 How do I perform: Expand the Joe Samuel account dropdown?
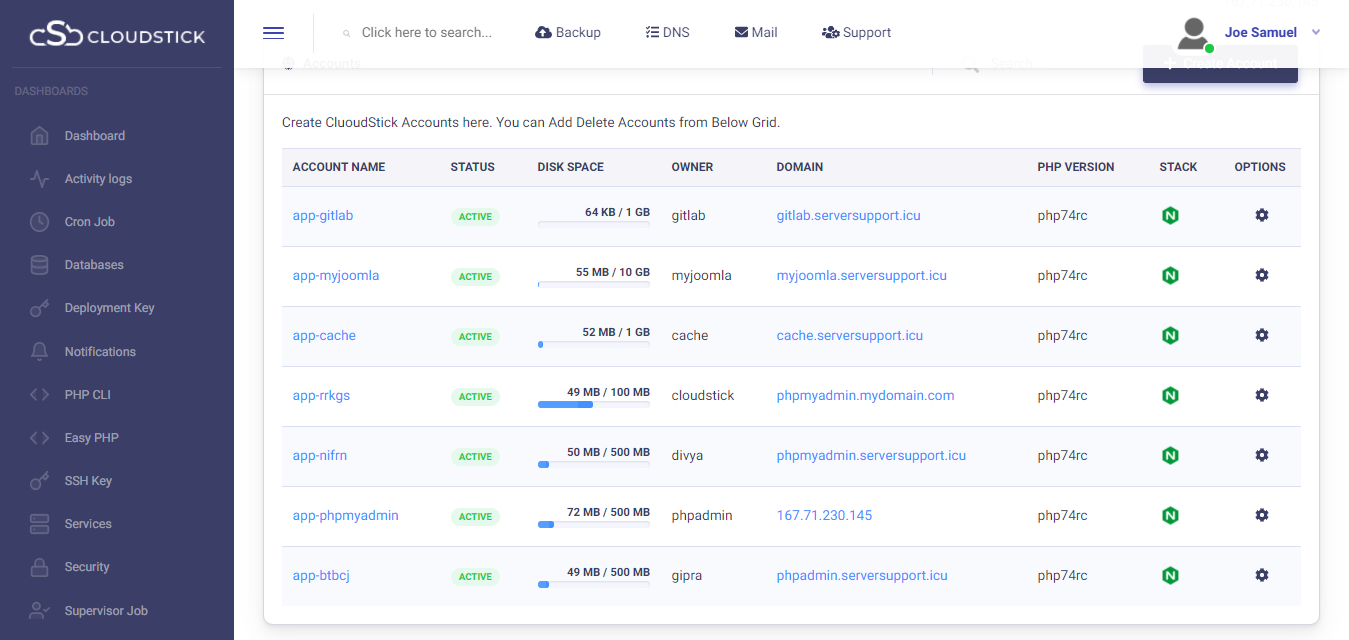point(1315,33)
